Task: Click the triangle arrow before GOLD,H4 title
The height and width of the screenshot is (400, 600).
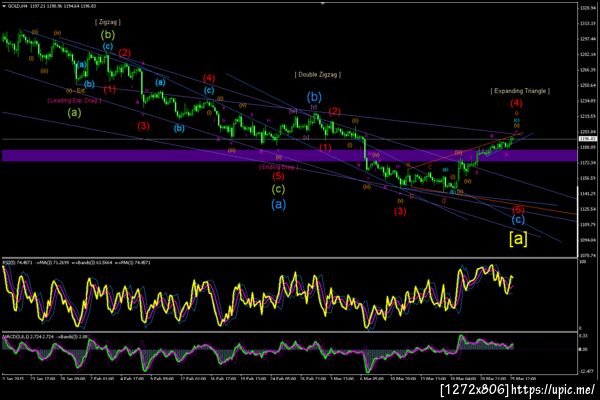Action: (x=4, y=6)
